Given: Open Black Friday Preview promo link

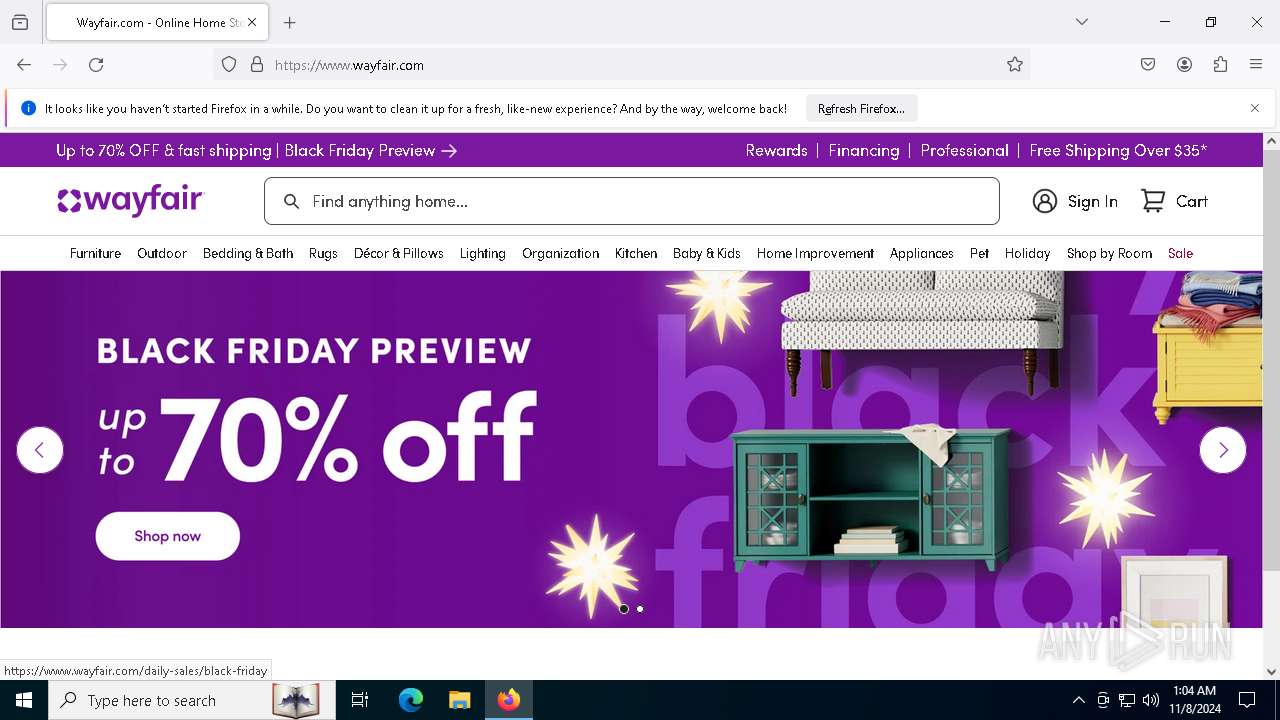Looking at the screenshot, I should [x=257, y=150].
